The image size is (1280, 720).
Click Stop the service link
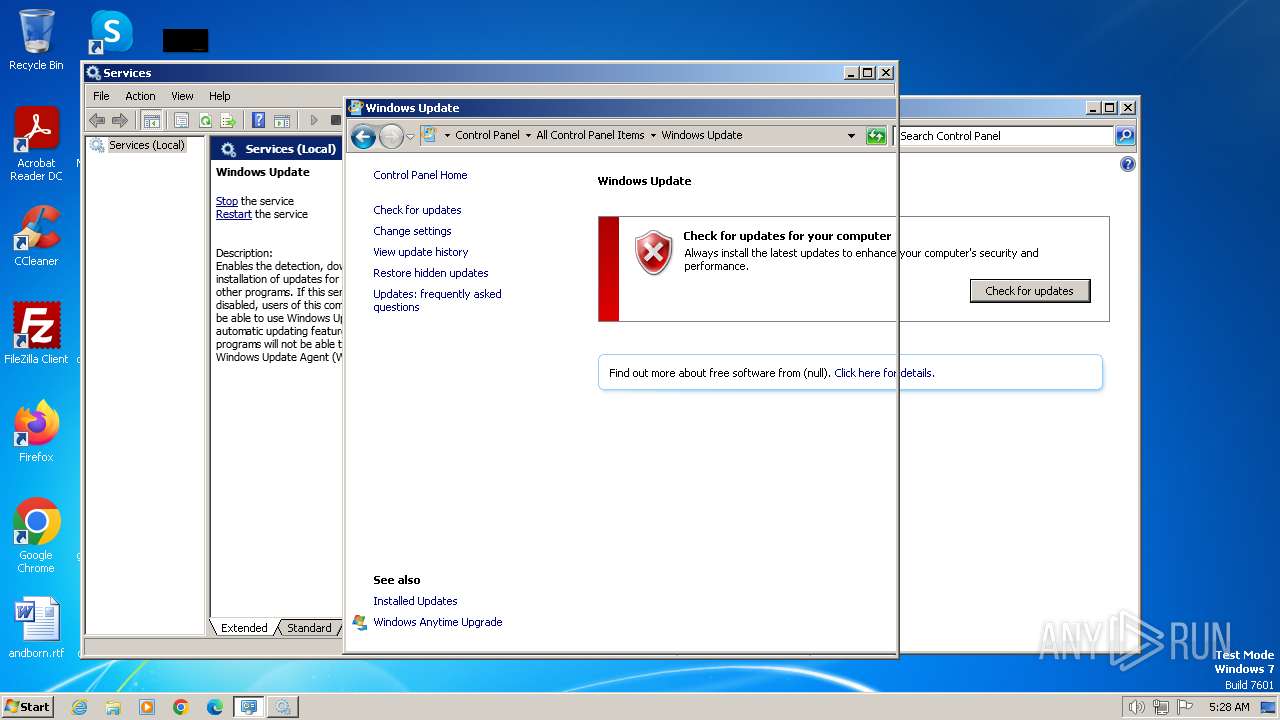227,201
